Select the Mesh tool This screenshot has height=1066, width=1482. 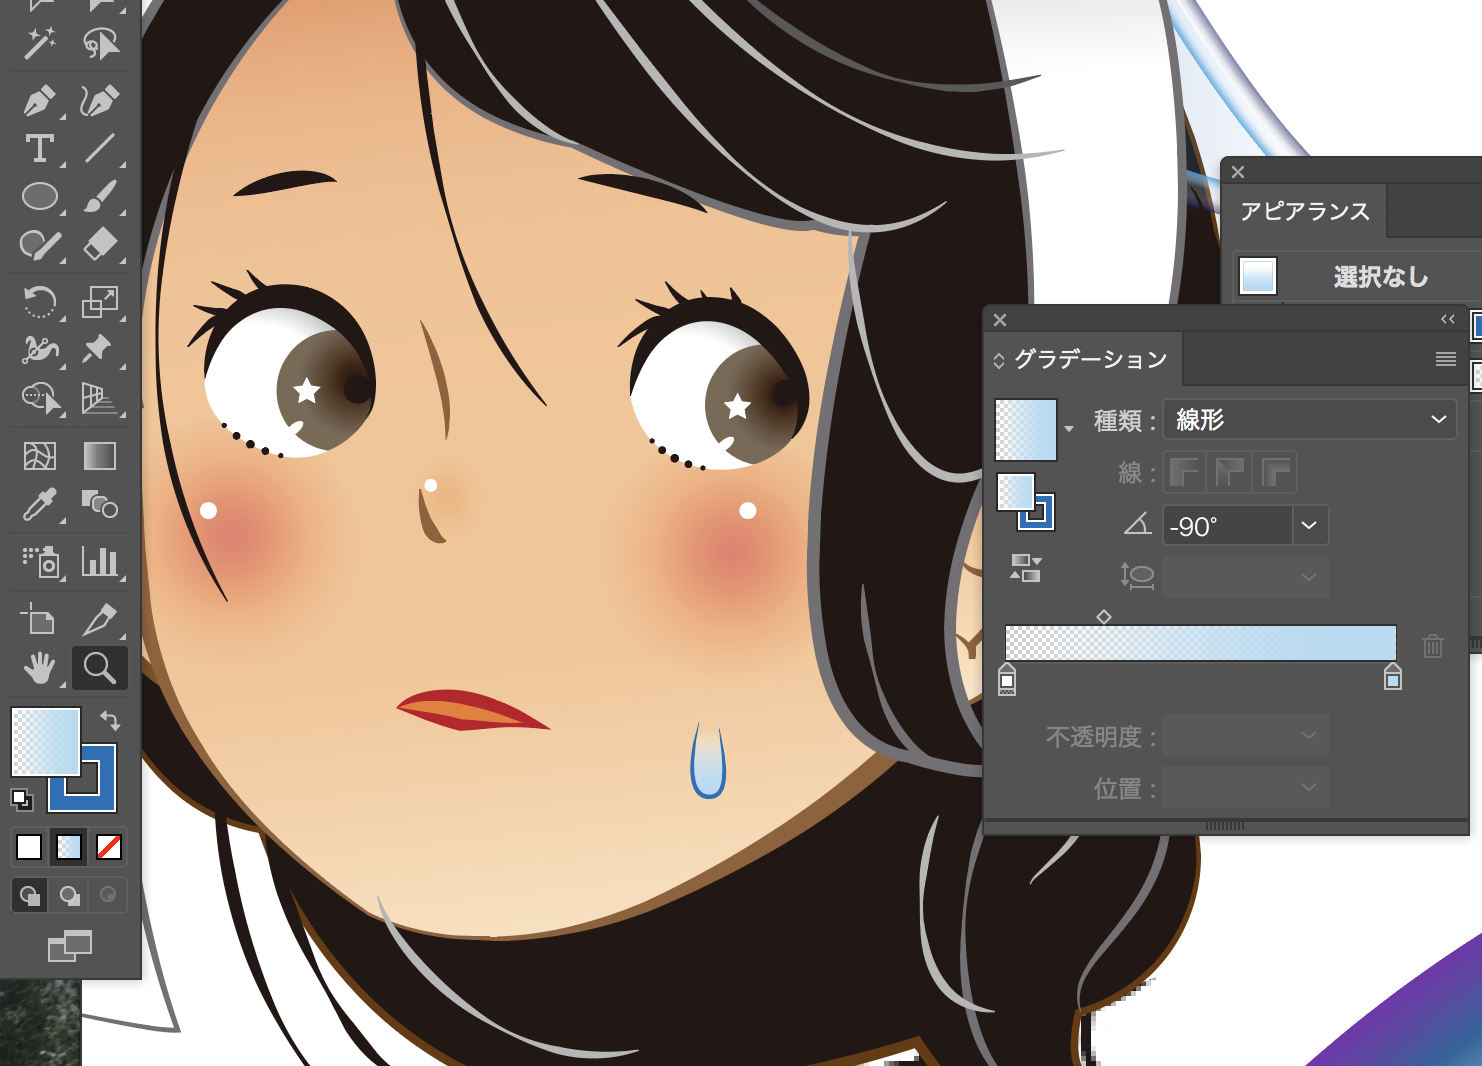click(x=40, y=456)
